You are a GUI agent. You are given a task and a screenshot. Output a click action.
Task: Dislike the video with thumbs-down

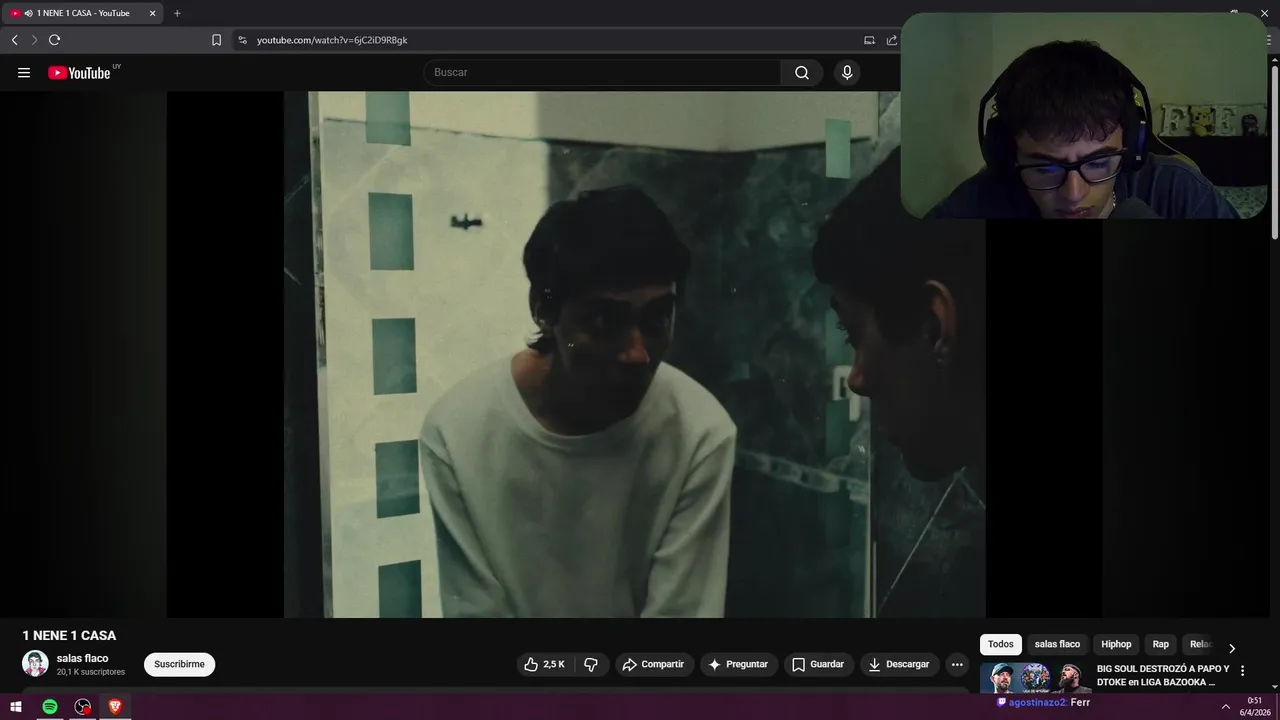coord(591,664)
